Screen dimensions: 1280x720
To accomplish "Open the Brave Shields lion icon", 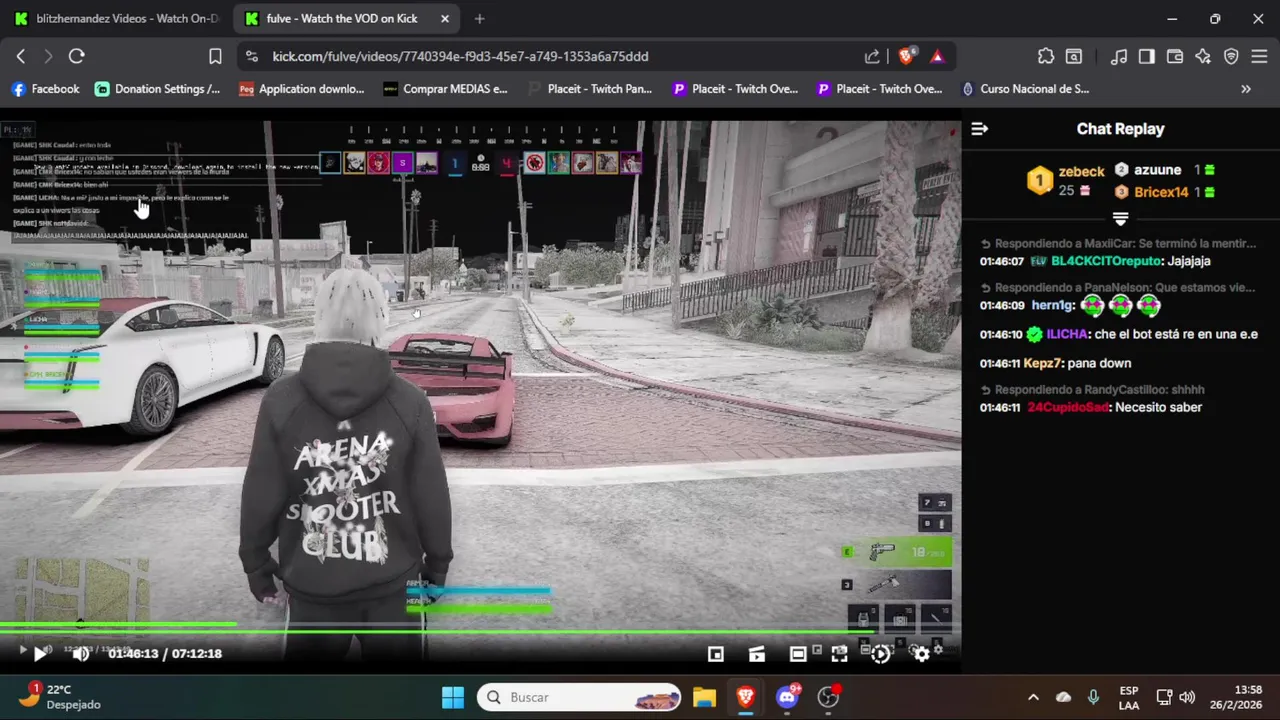I will coord(906,56).
